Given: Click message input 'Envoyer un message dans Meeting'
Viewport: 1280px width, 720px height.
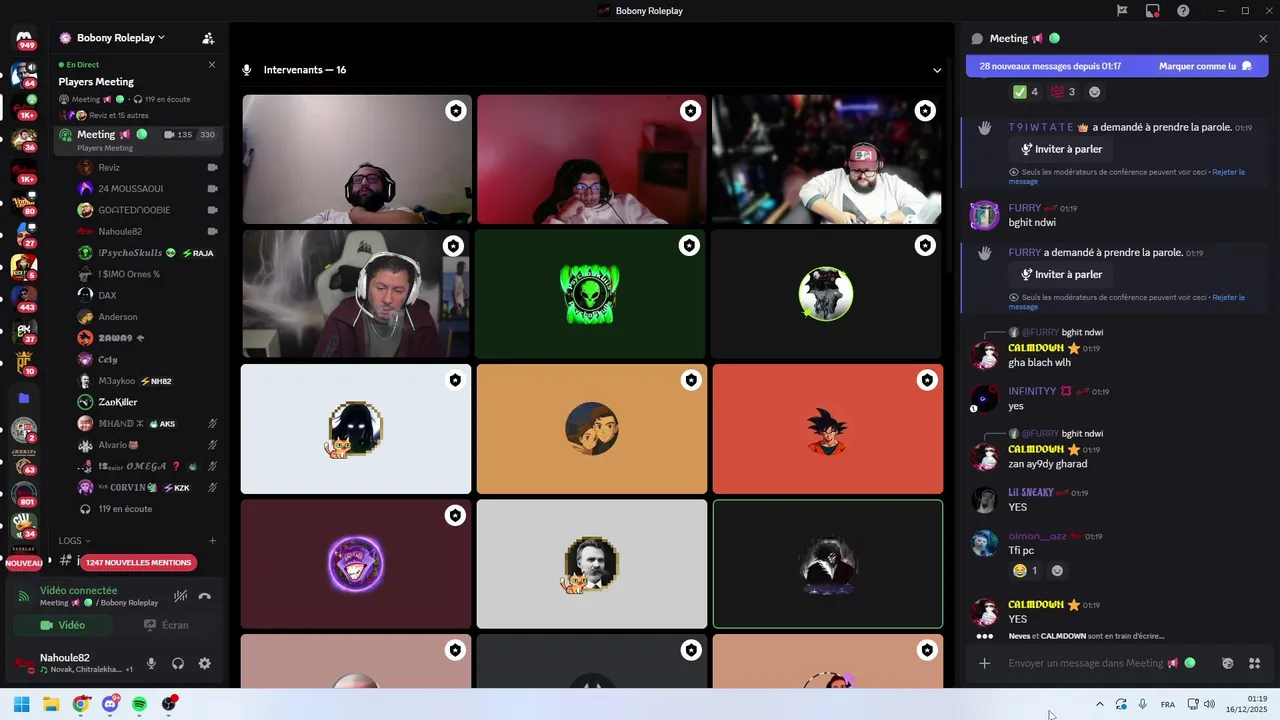Looking at the screenshot, I should [x=1100, y=663].
